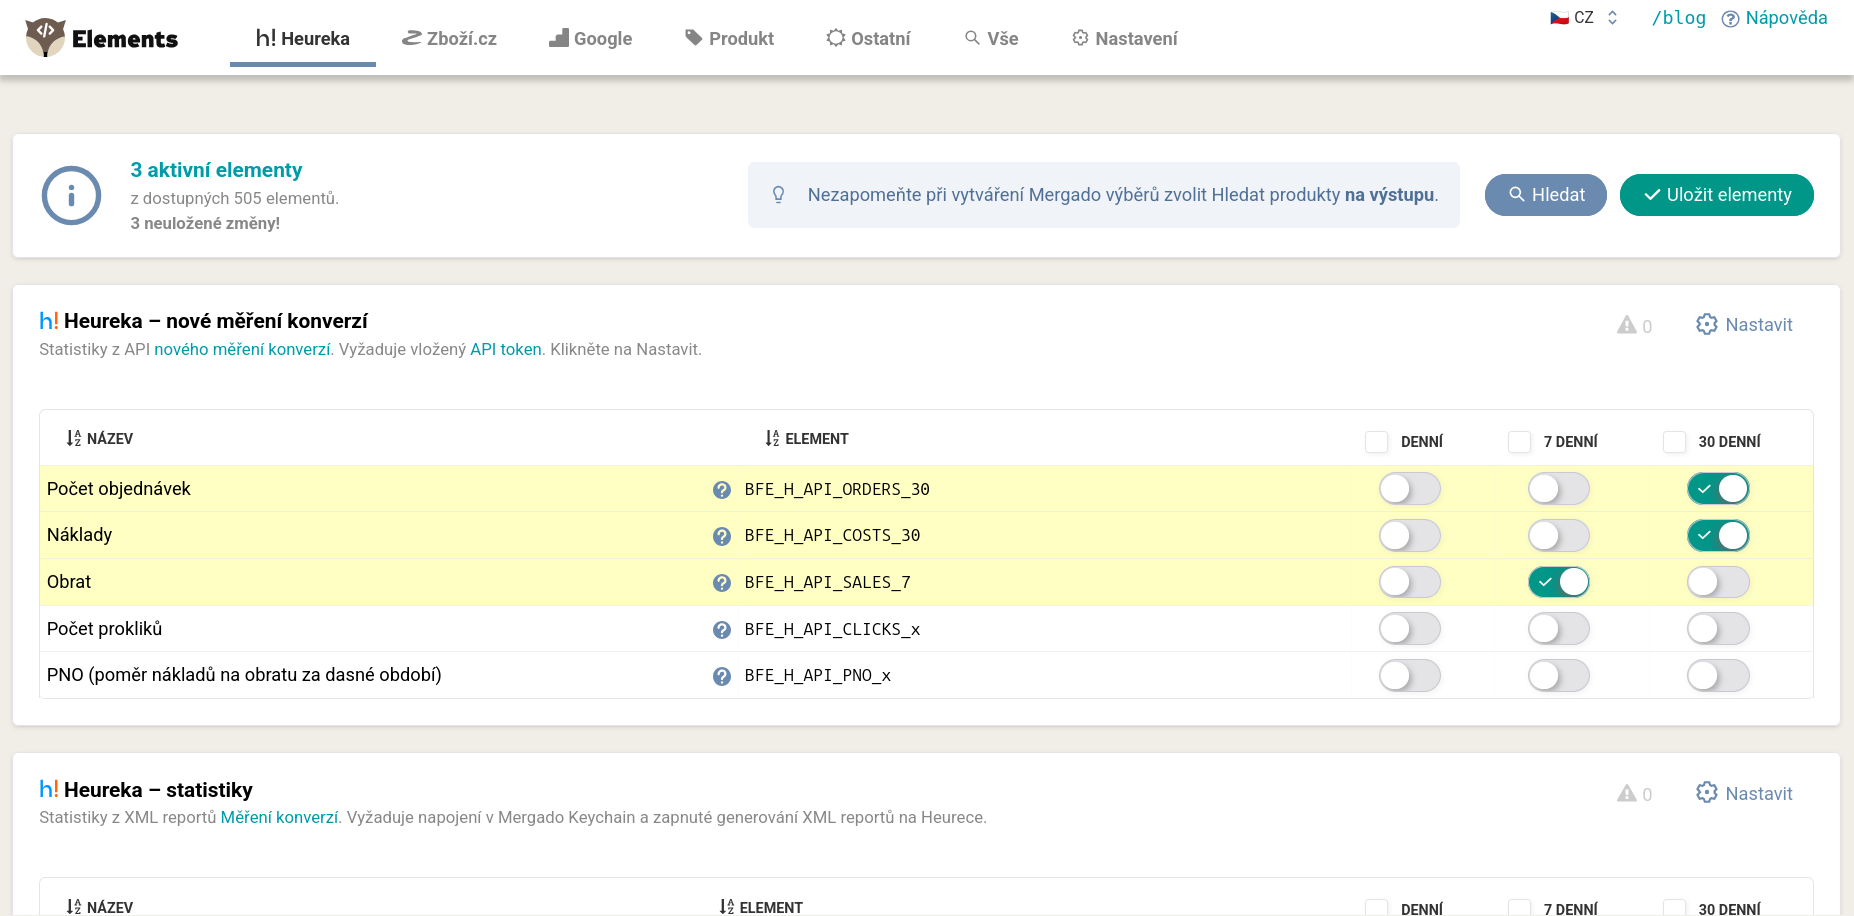1854x916 pixels.
Task: Click warning triangle in nové měření konverzí section
Action: coord(1627,325)
